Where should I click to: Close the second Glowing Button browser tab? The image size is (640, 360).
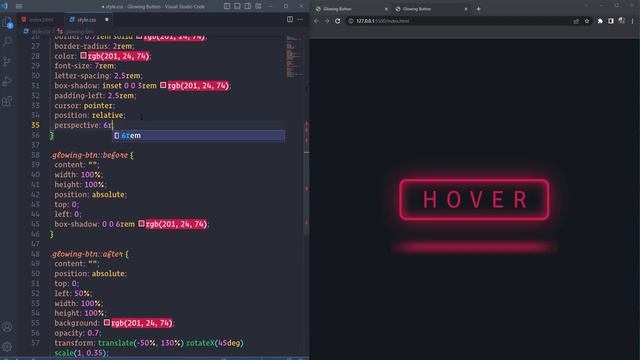(466, 9)
